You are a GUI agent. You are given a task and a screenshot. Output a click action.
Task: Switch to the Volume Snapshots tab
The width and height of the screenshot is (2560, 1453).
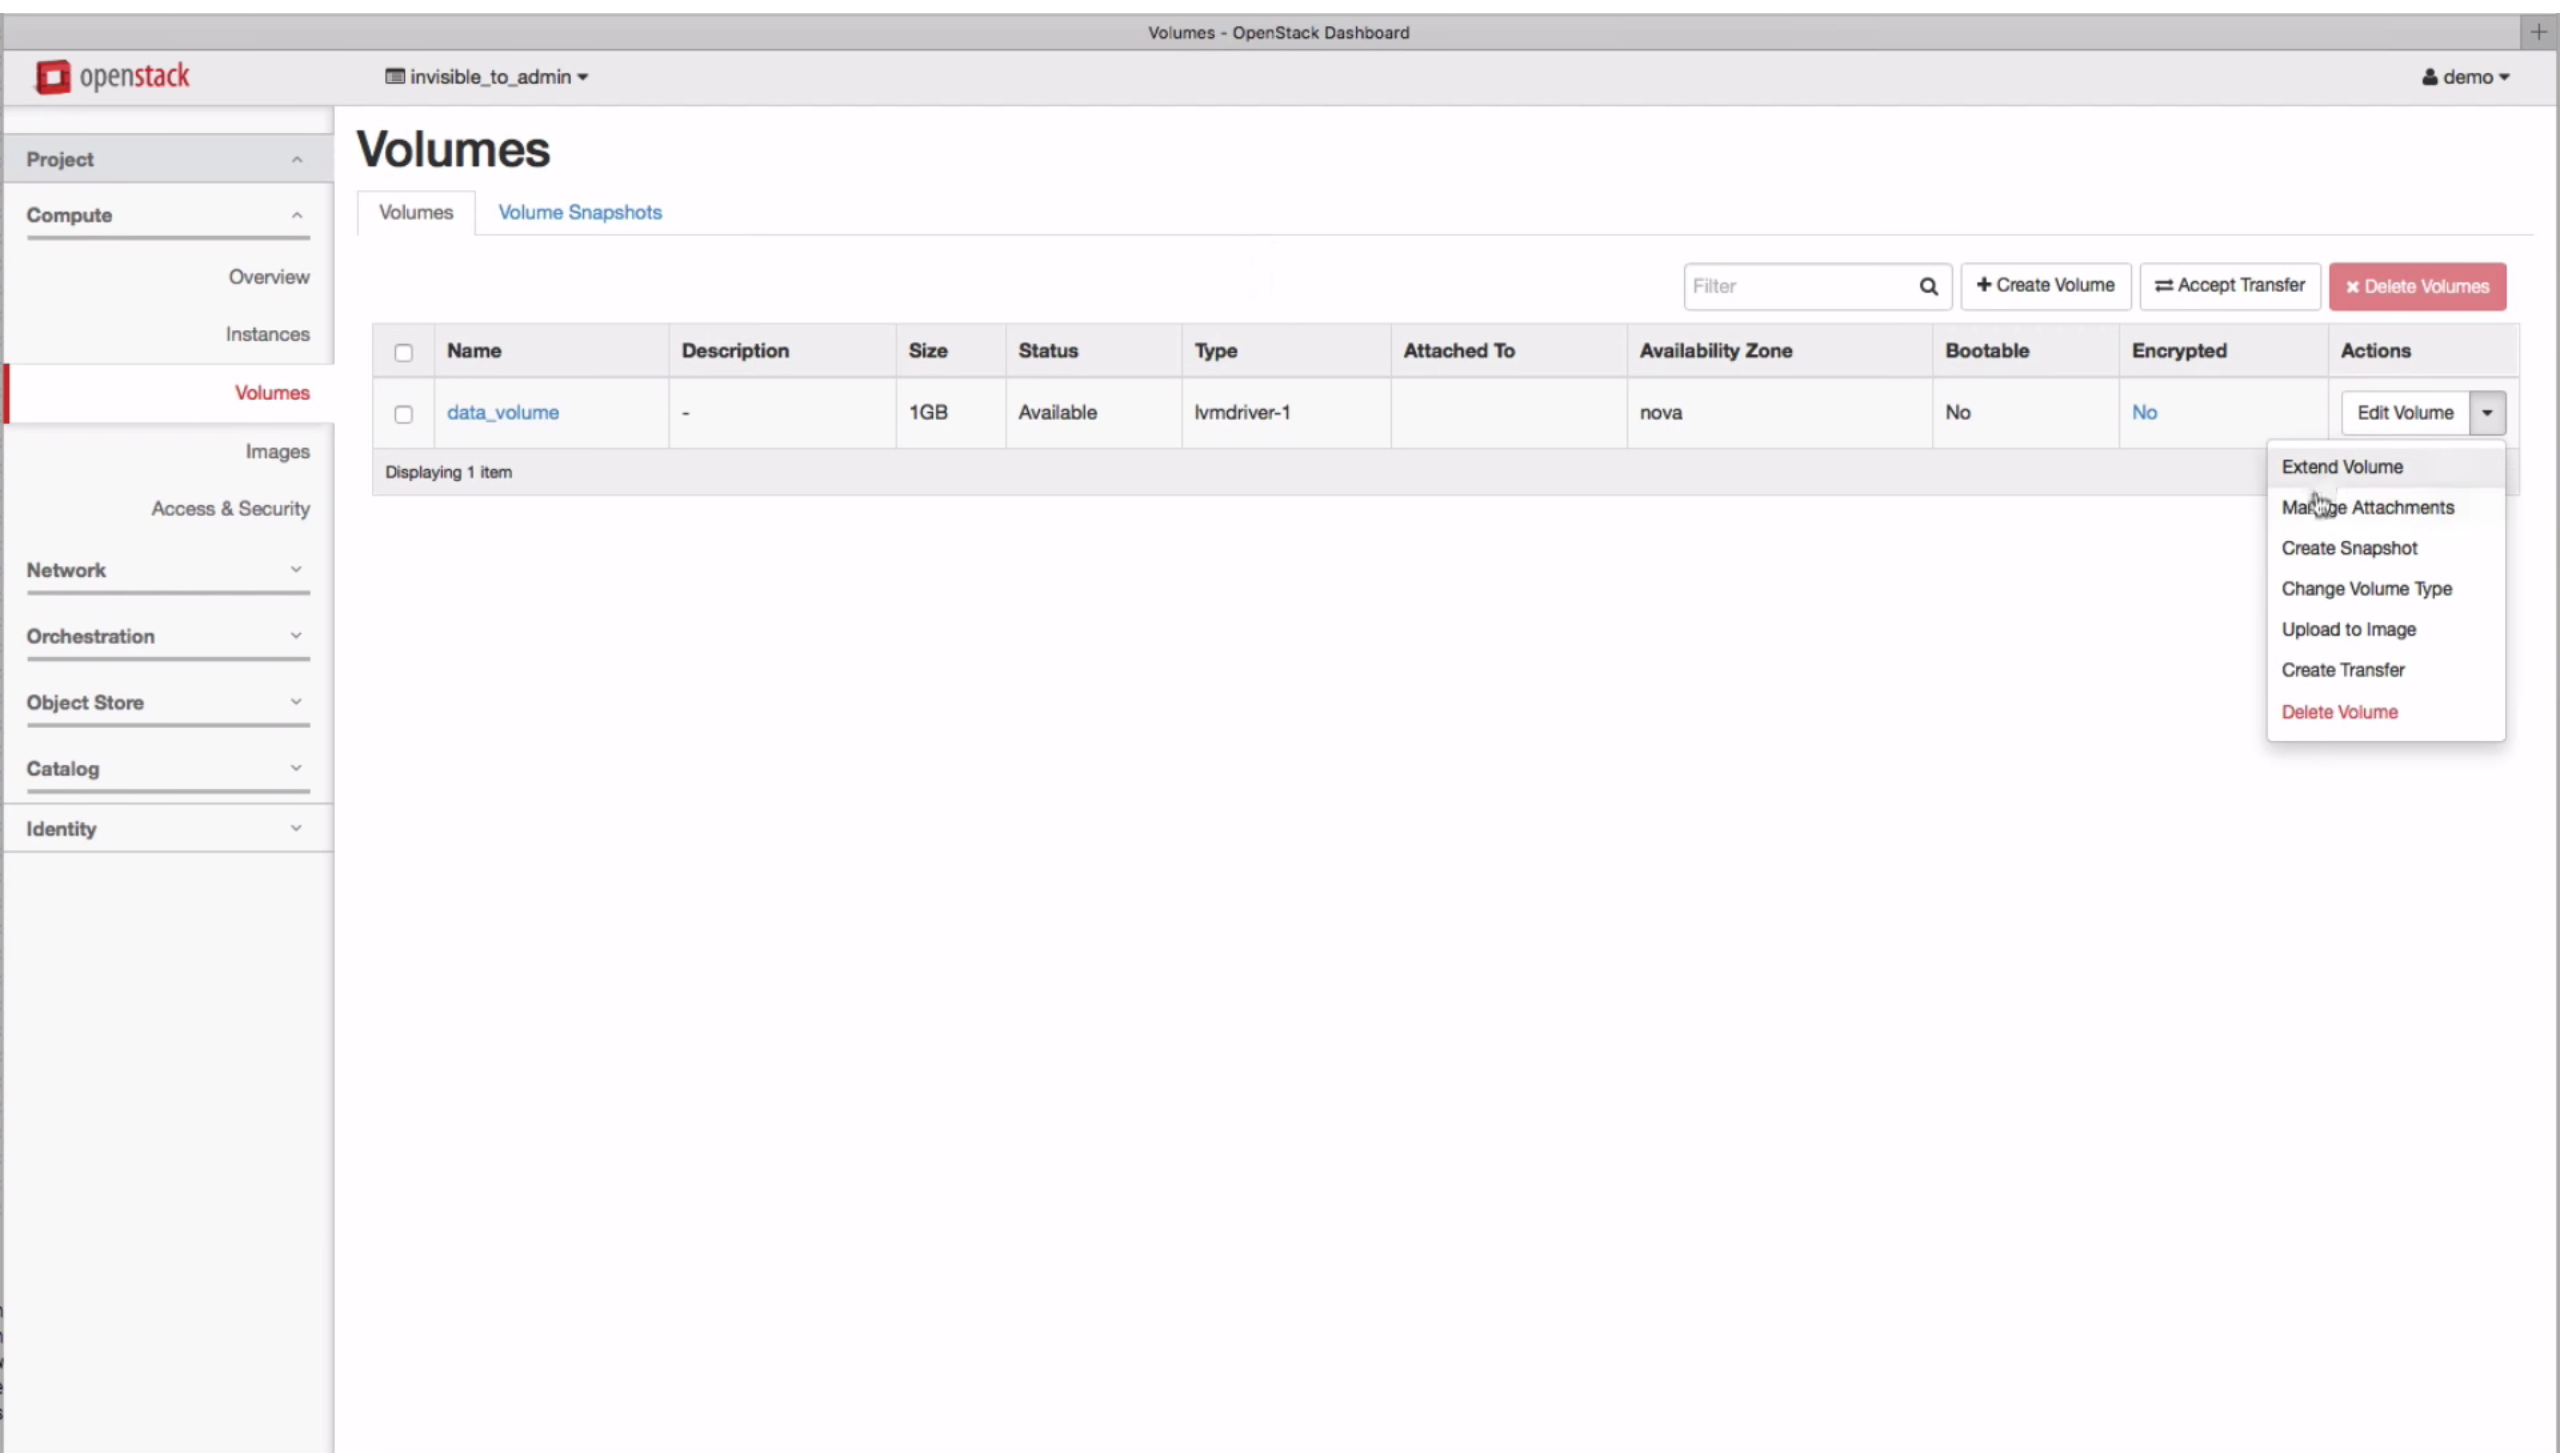coord(580,212)
